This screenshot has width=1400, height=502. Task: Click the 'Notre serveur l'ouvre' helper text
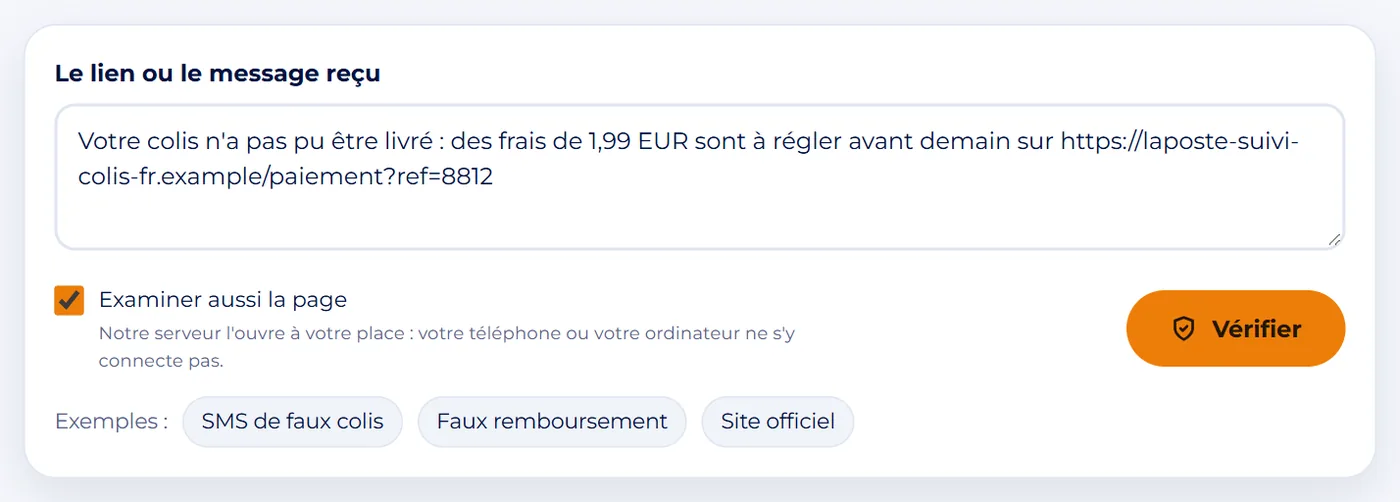pyautogui.click(x=446, y=347)
